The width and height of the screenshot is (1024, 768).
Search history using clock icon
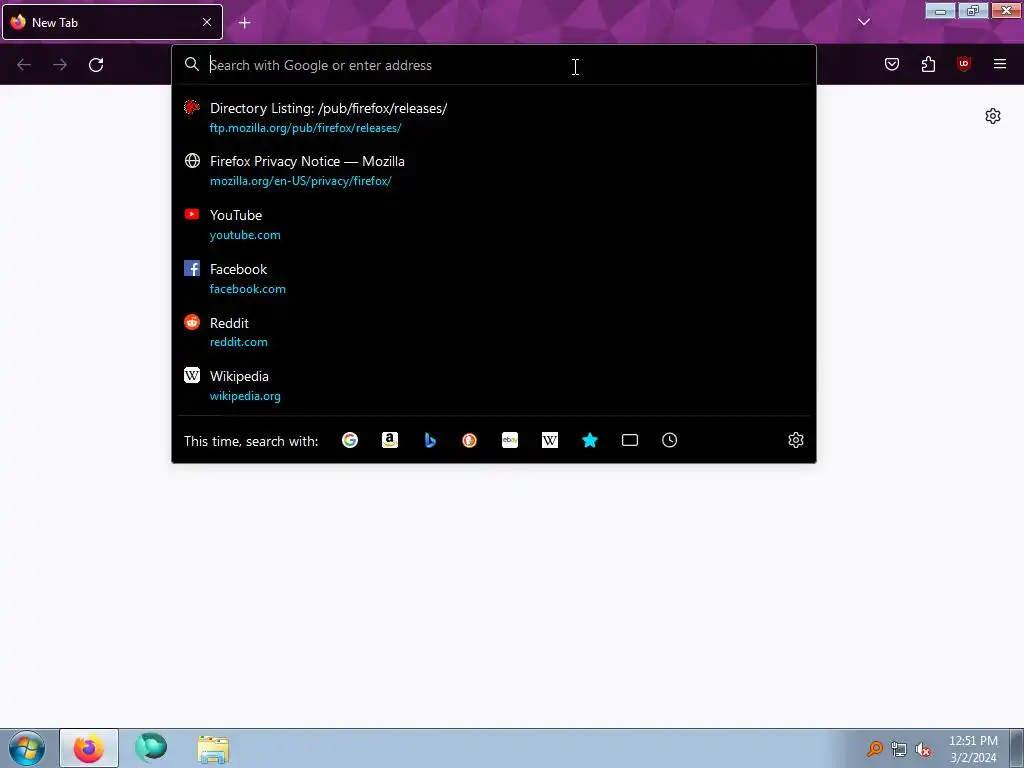[x=669, y=440]
